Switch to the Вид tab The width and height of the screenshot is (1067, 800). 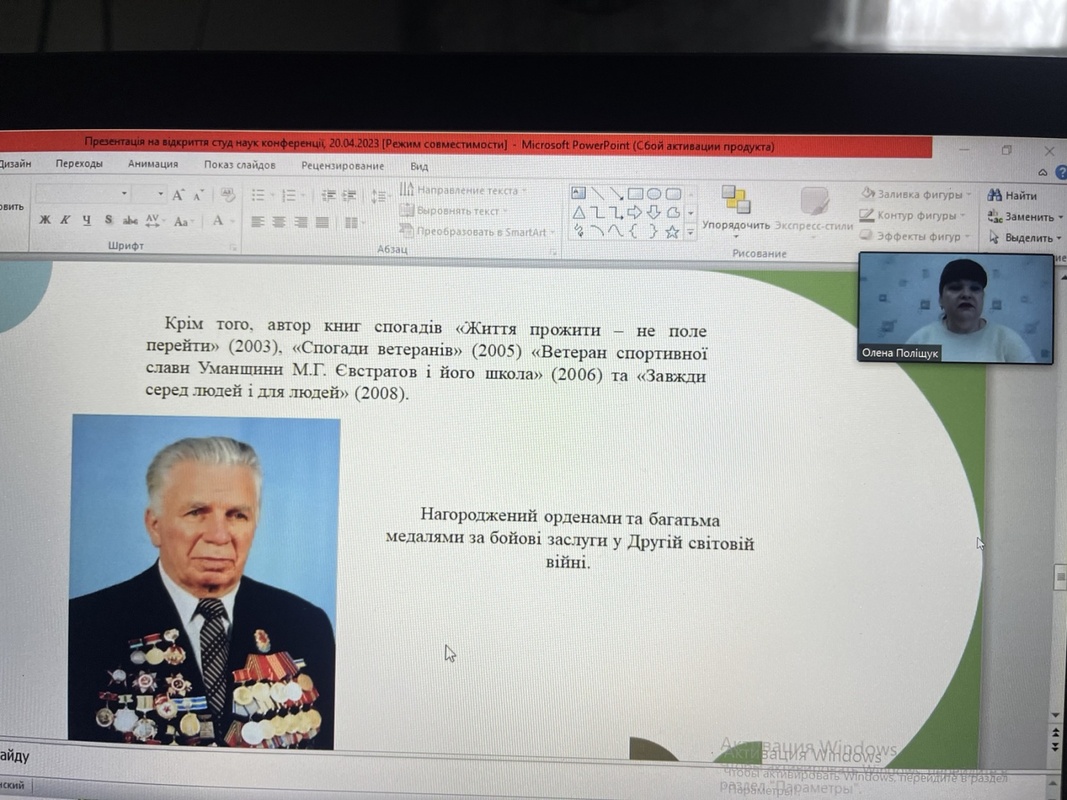[x=419, y=166]
